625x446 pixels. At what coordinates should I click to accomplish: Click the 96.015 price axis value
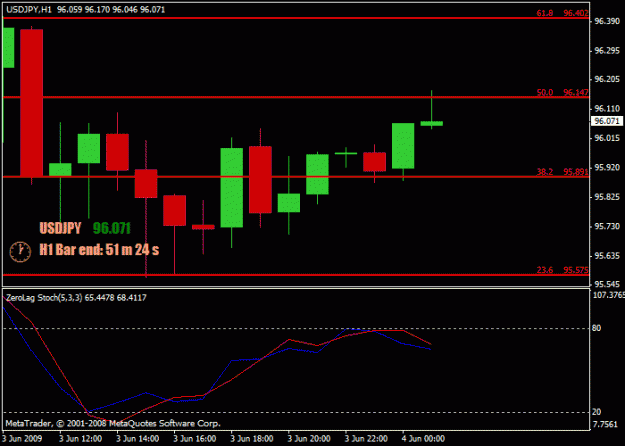[x=607, y=138]
